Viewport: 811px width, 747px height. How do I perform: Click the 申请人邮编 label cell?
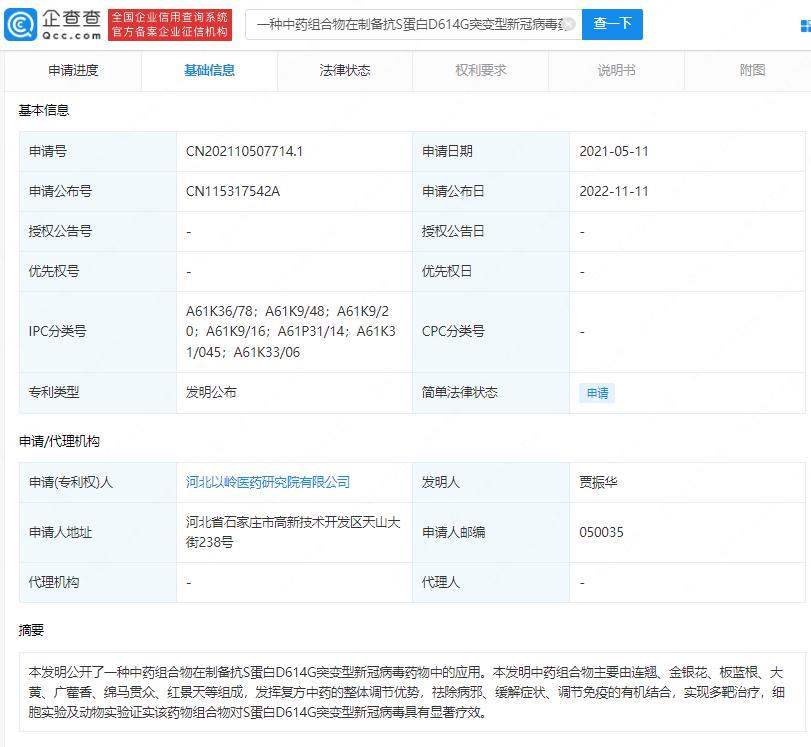coord(491,532)
